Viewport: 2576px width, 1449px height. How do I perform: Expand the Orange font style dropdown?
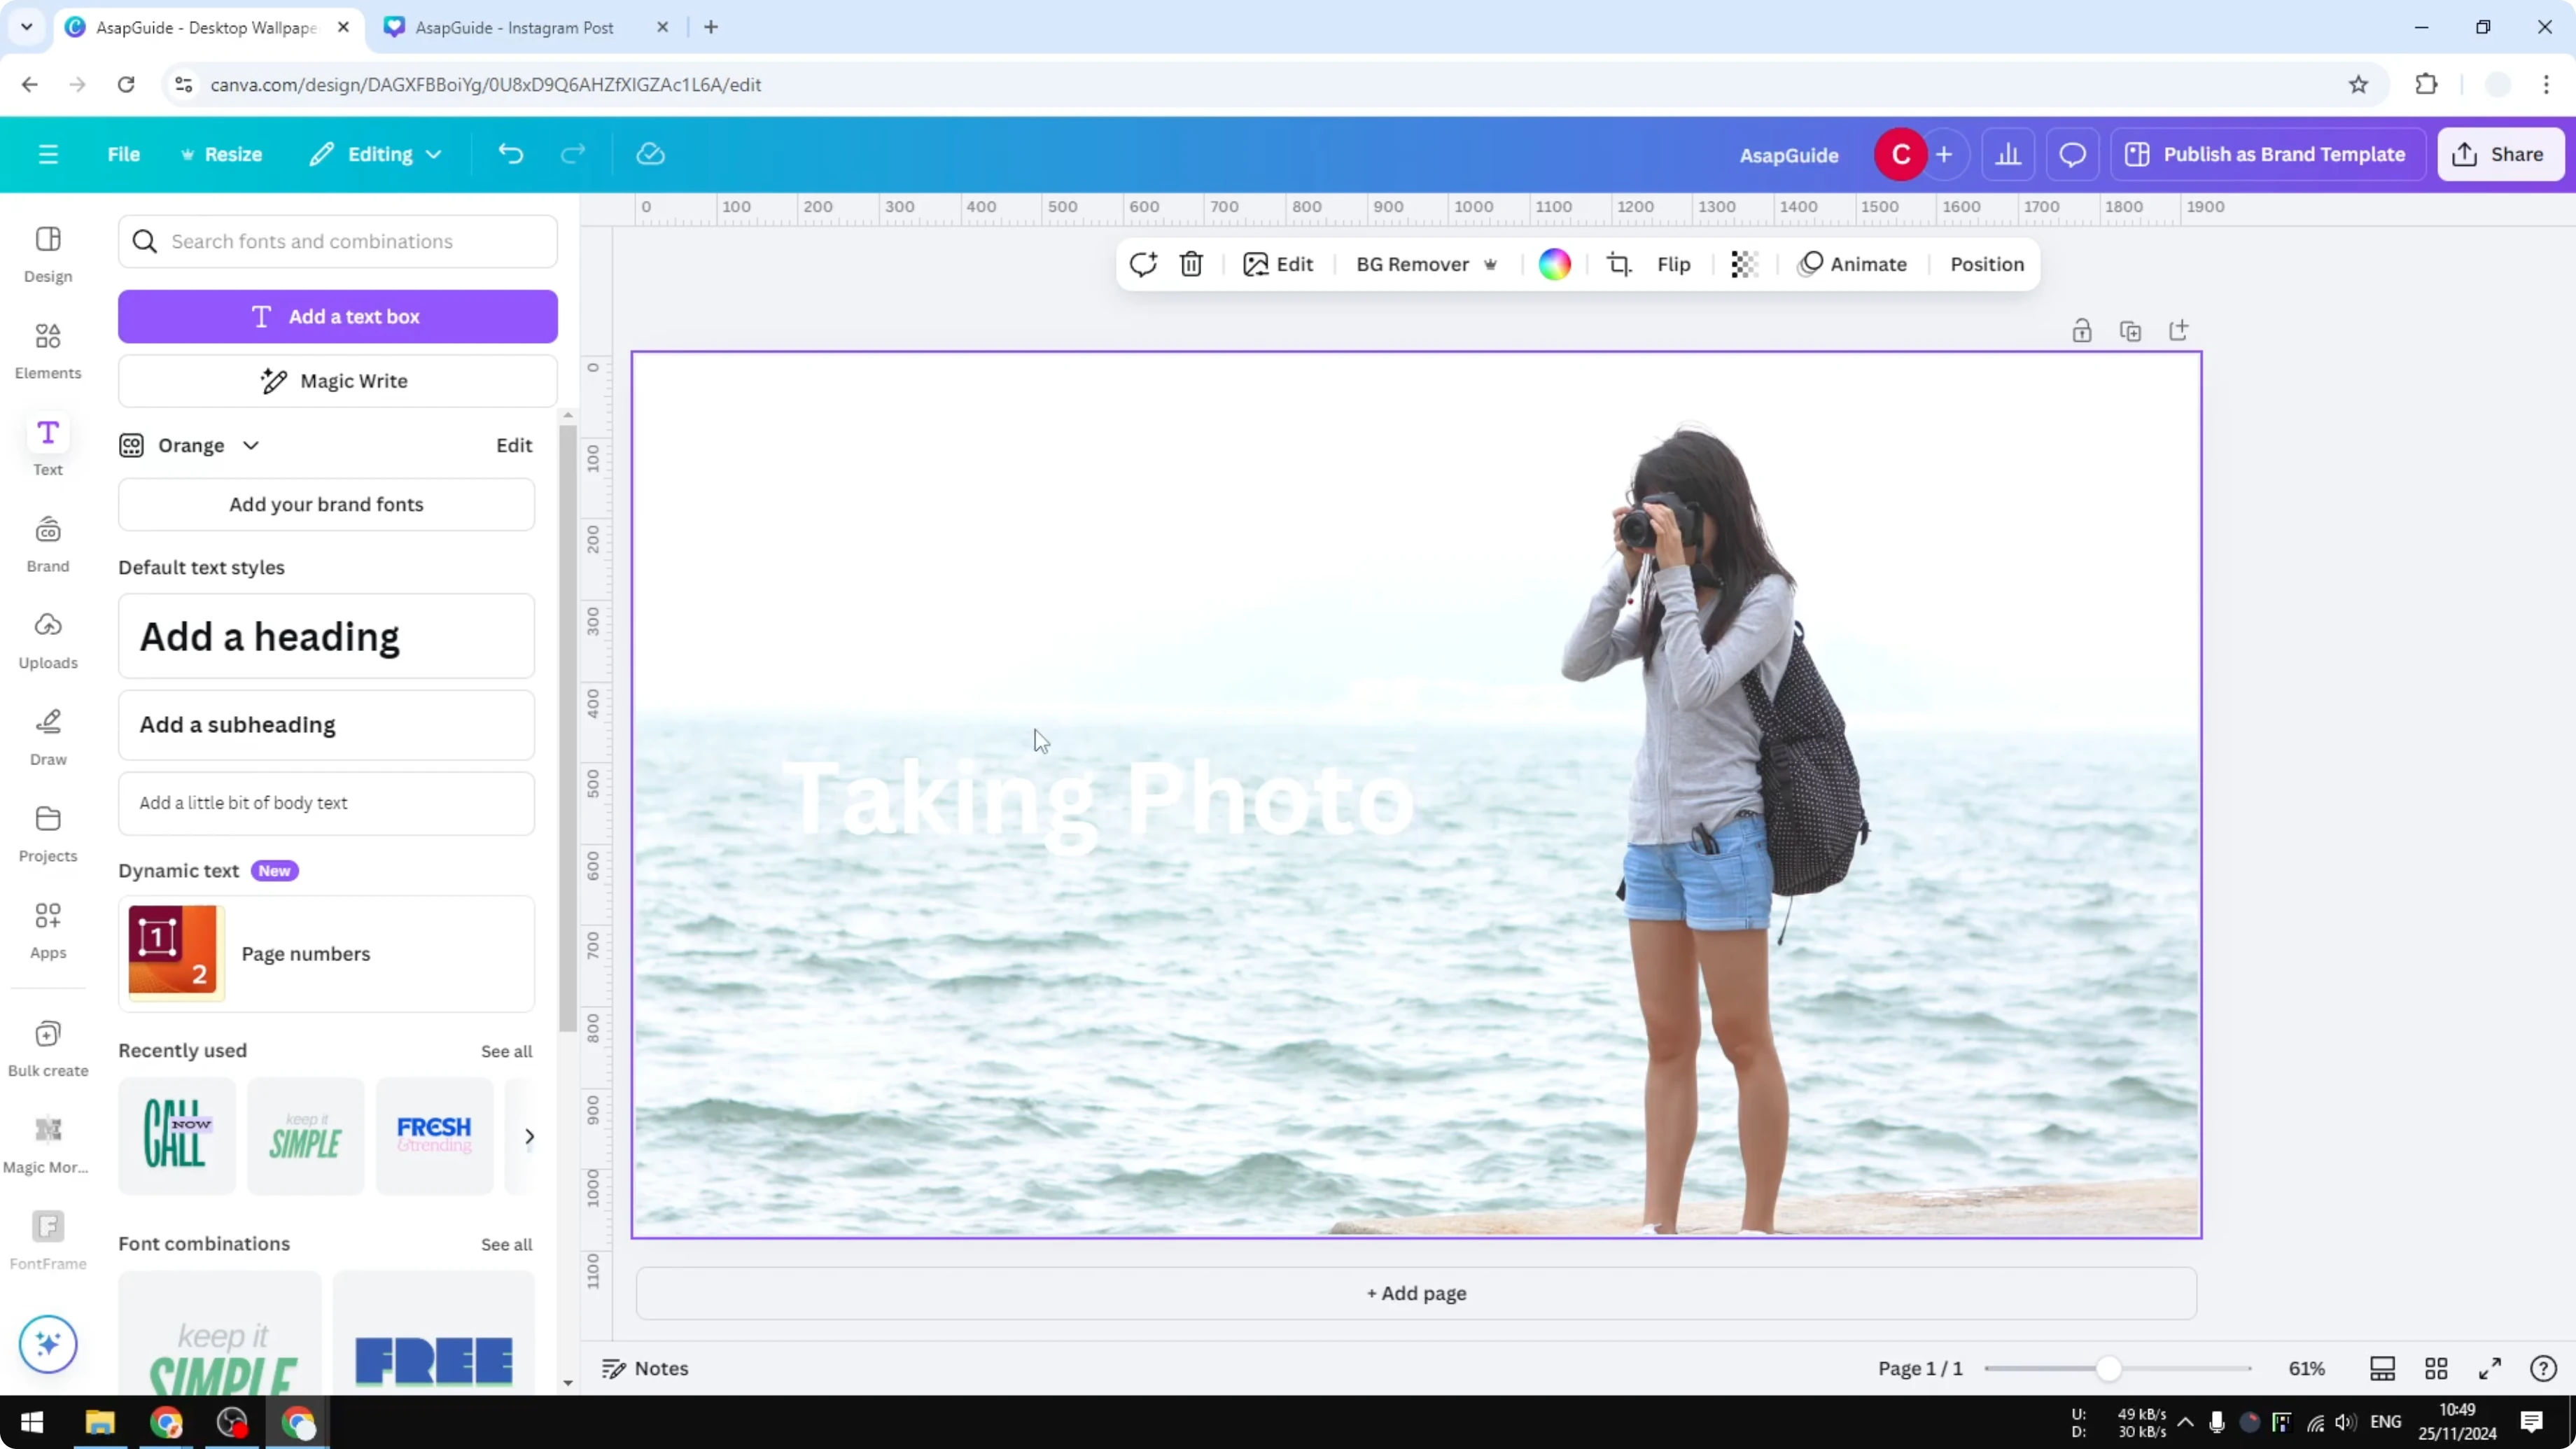click(251, 445)
